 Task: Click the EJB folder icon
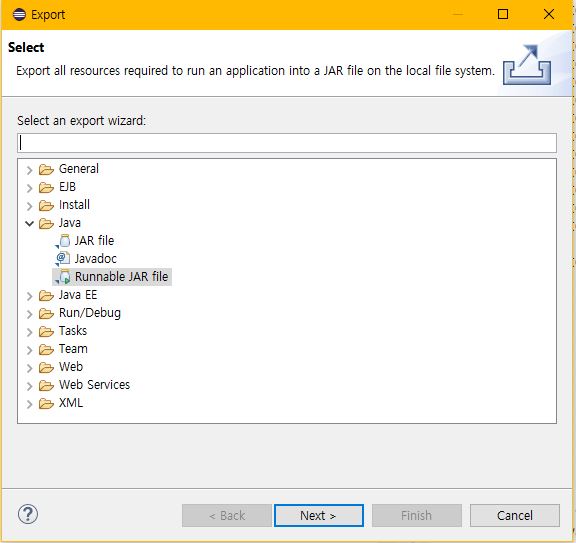pos(46,187)
